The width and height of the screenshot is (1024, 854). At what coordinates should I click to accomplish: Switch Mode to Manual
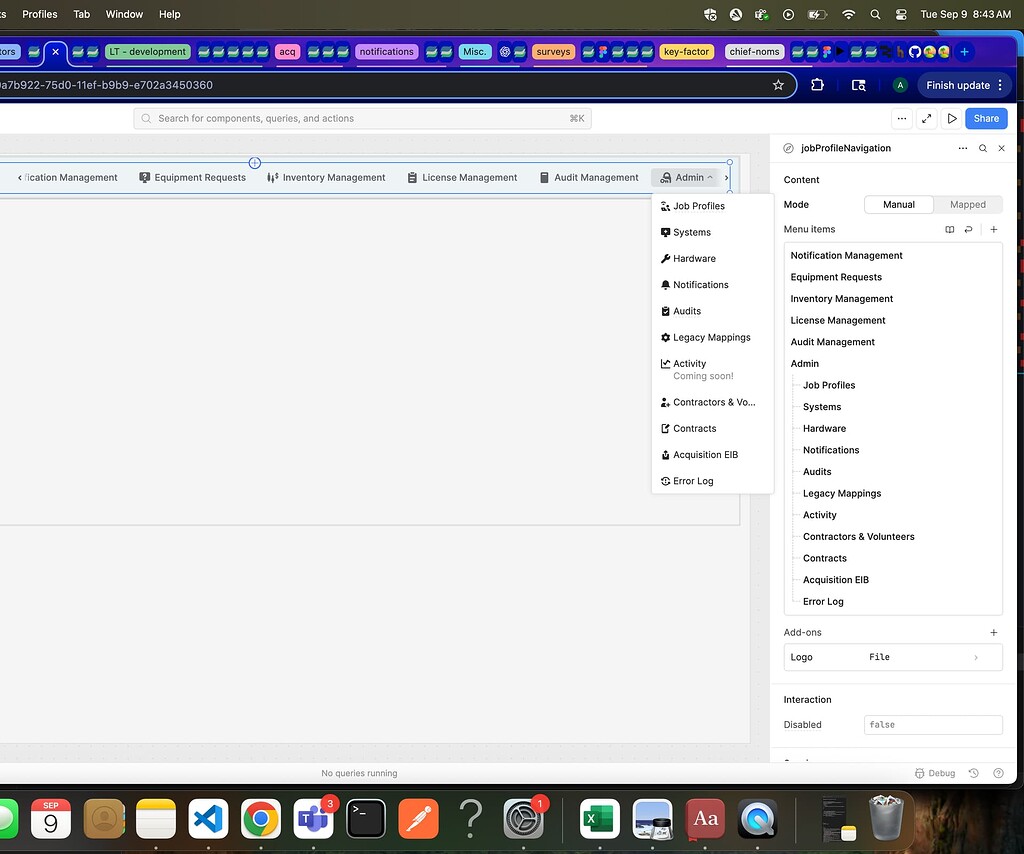click(898, 204)
